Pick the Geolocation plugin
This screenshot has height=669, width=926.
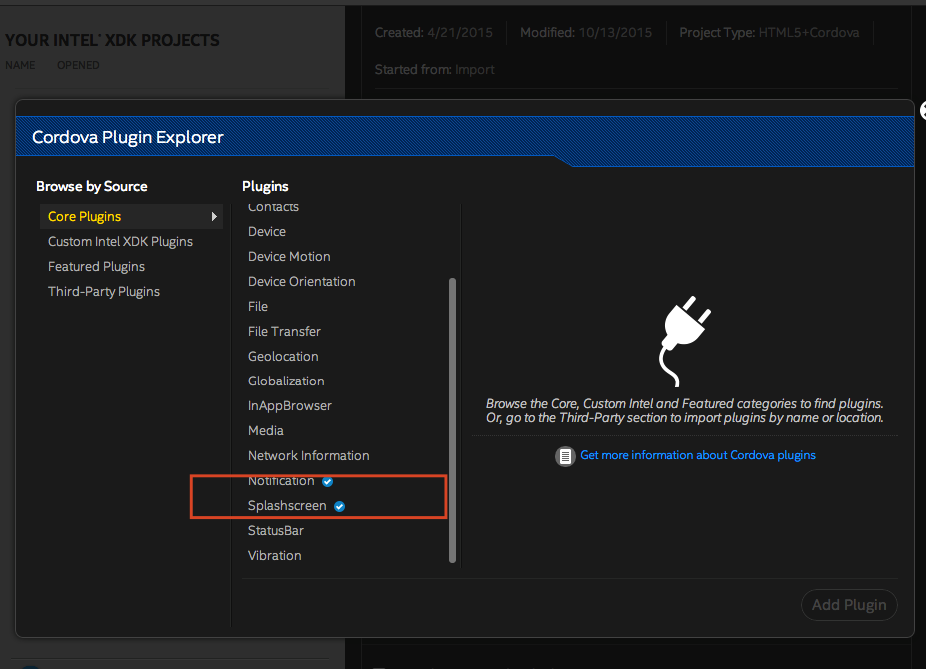(x=283, y=357)
